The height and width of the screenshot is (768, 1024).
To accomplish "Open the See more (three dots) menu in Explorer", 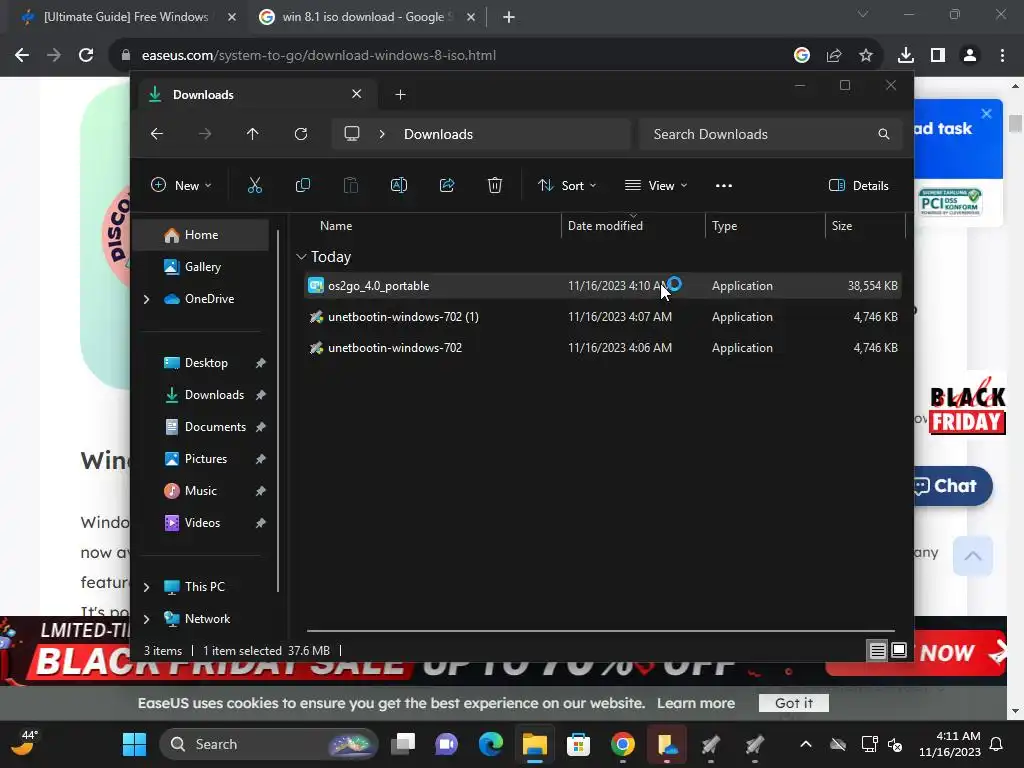I will (724, 185).
